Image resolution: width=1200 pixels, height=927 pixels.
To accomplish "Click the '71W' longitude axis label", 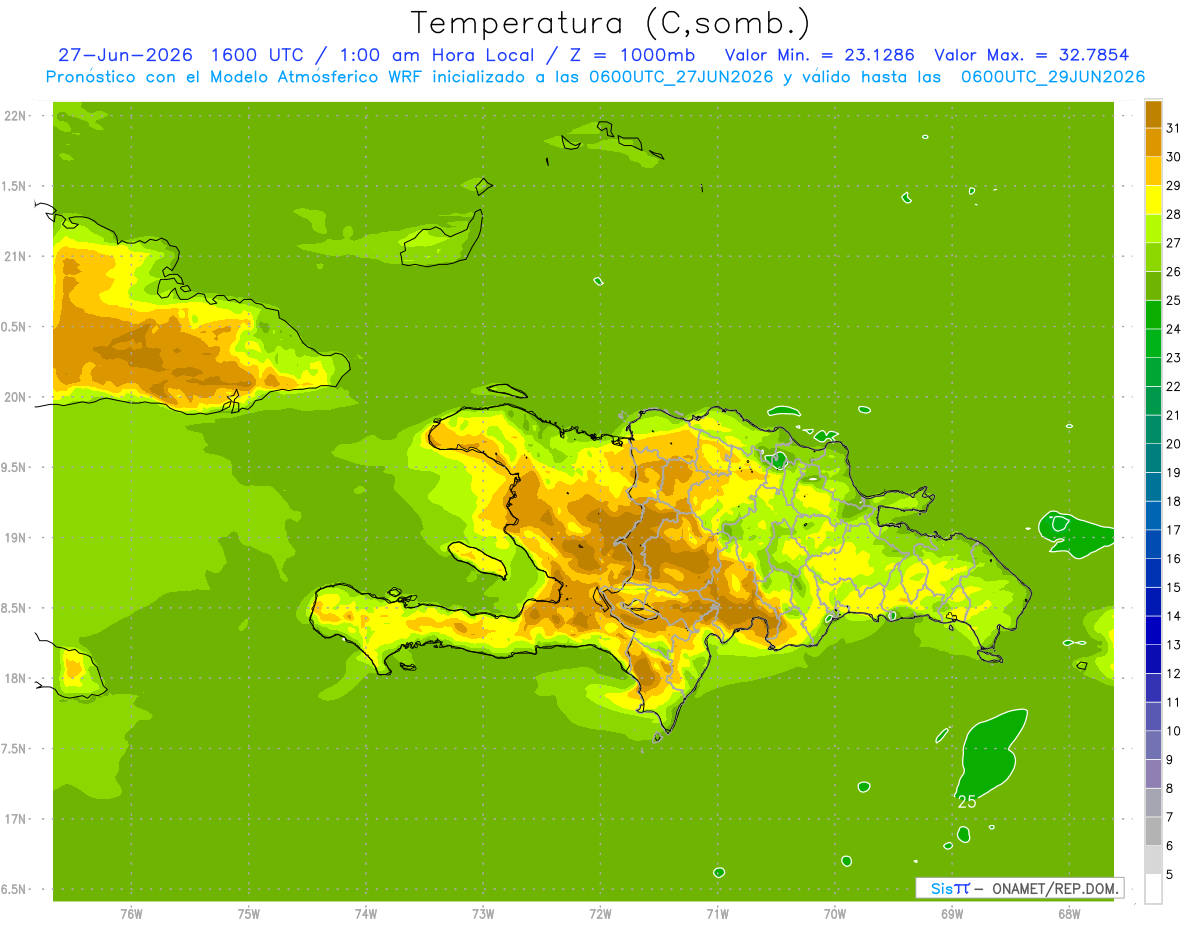I will [x=717, y=914].
